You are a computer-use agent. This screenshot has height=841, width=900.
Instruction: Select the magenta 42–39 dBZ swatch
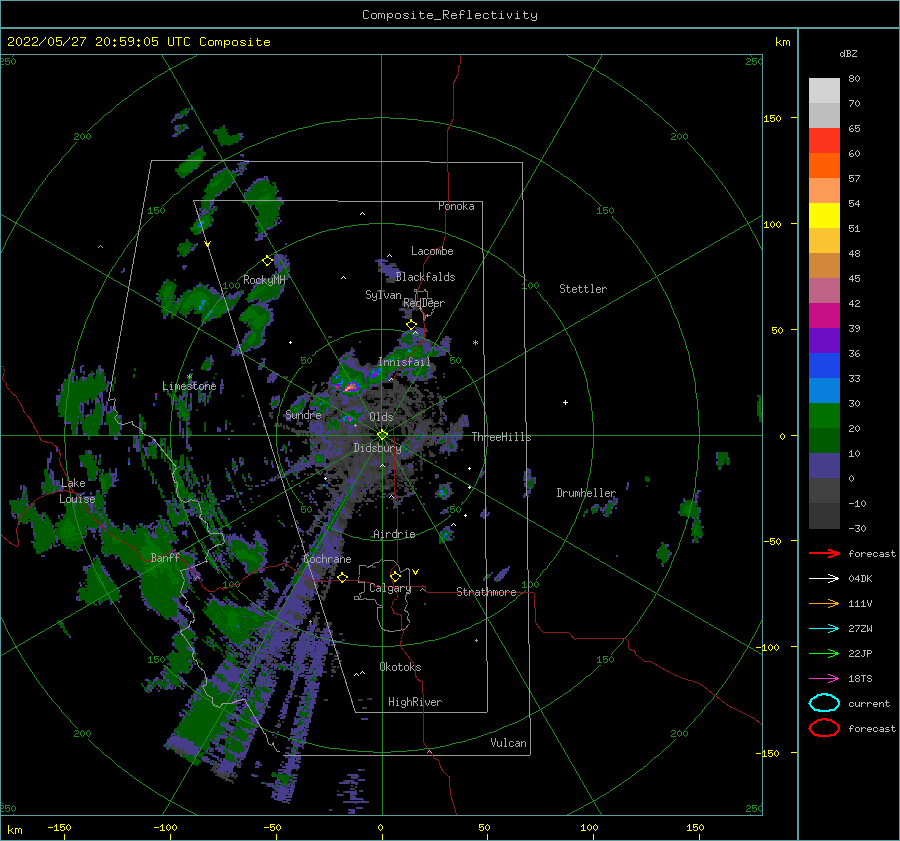(x=824, y=316)
